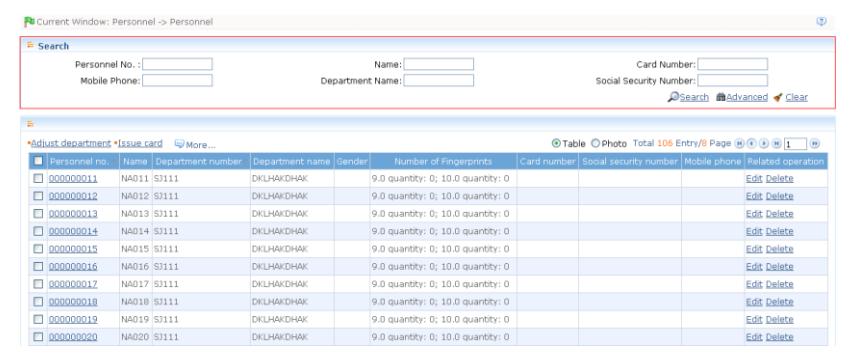Image resolution: width=852 pixels, height=363 pixels.
Task: Open personnel record 000000019
Action: [73, 320]
